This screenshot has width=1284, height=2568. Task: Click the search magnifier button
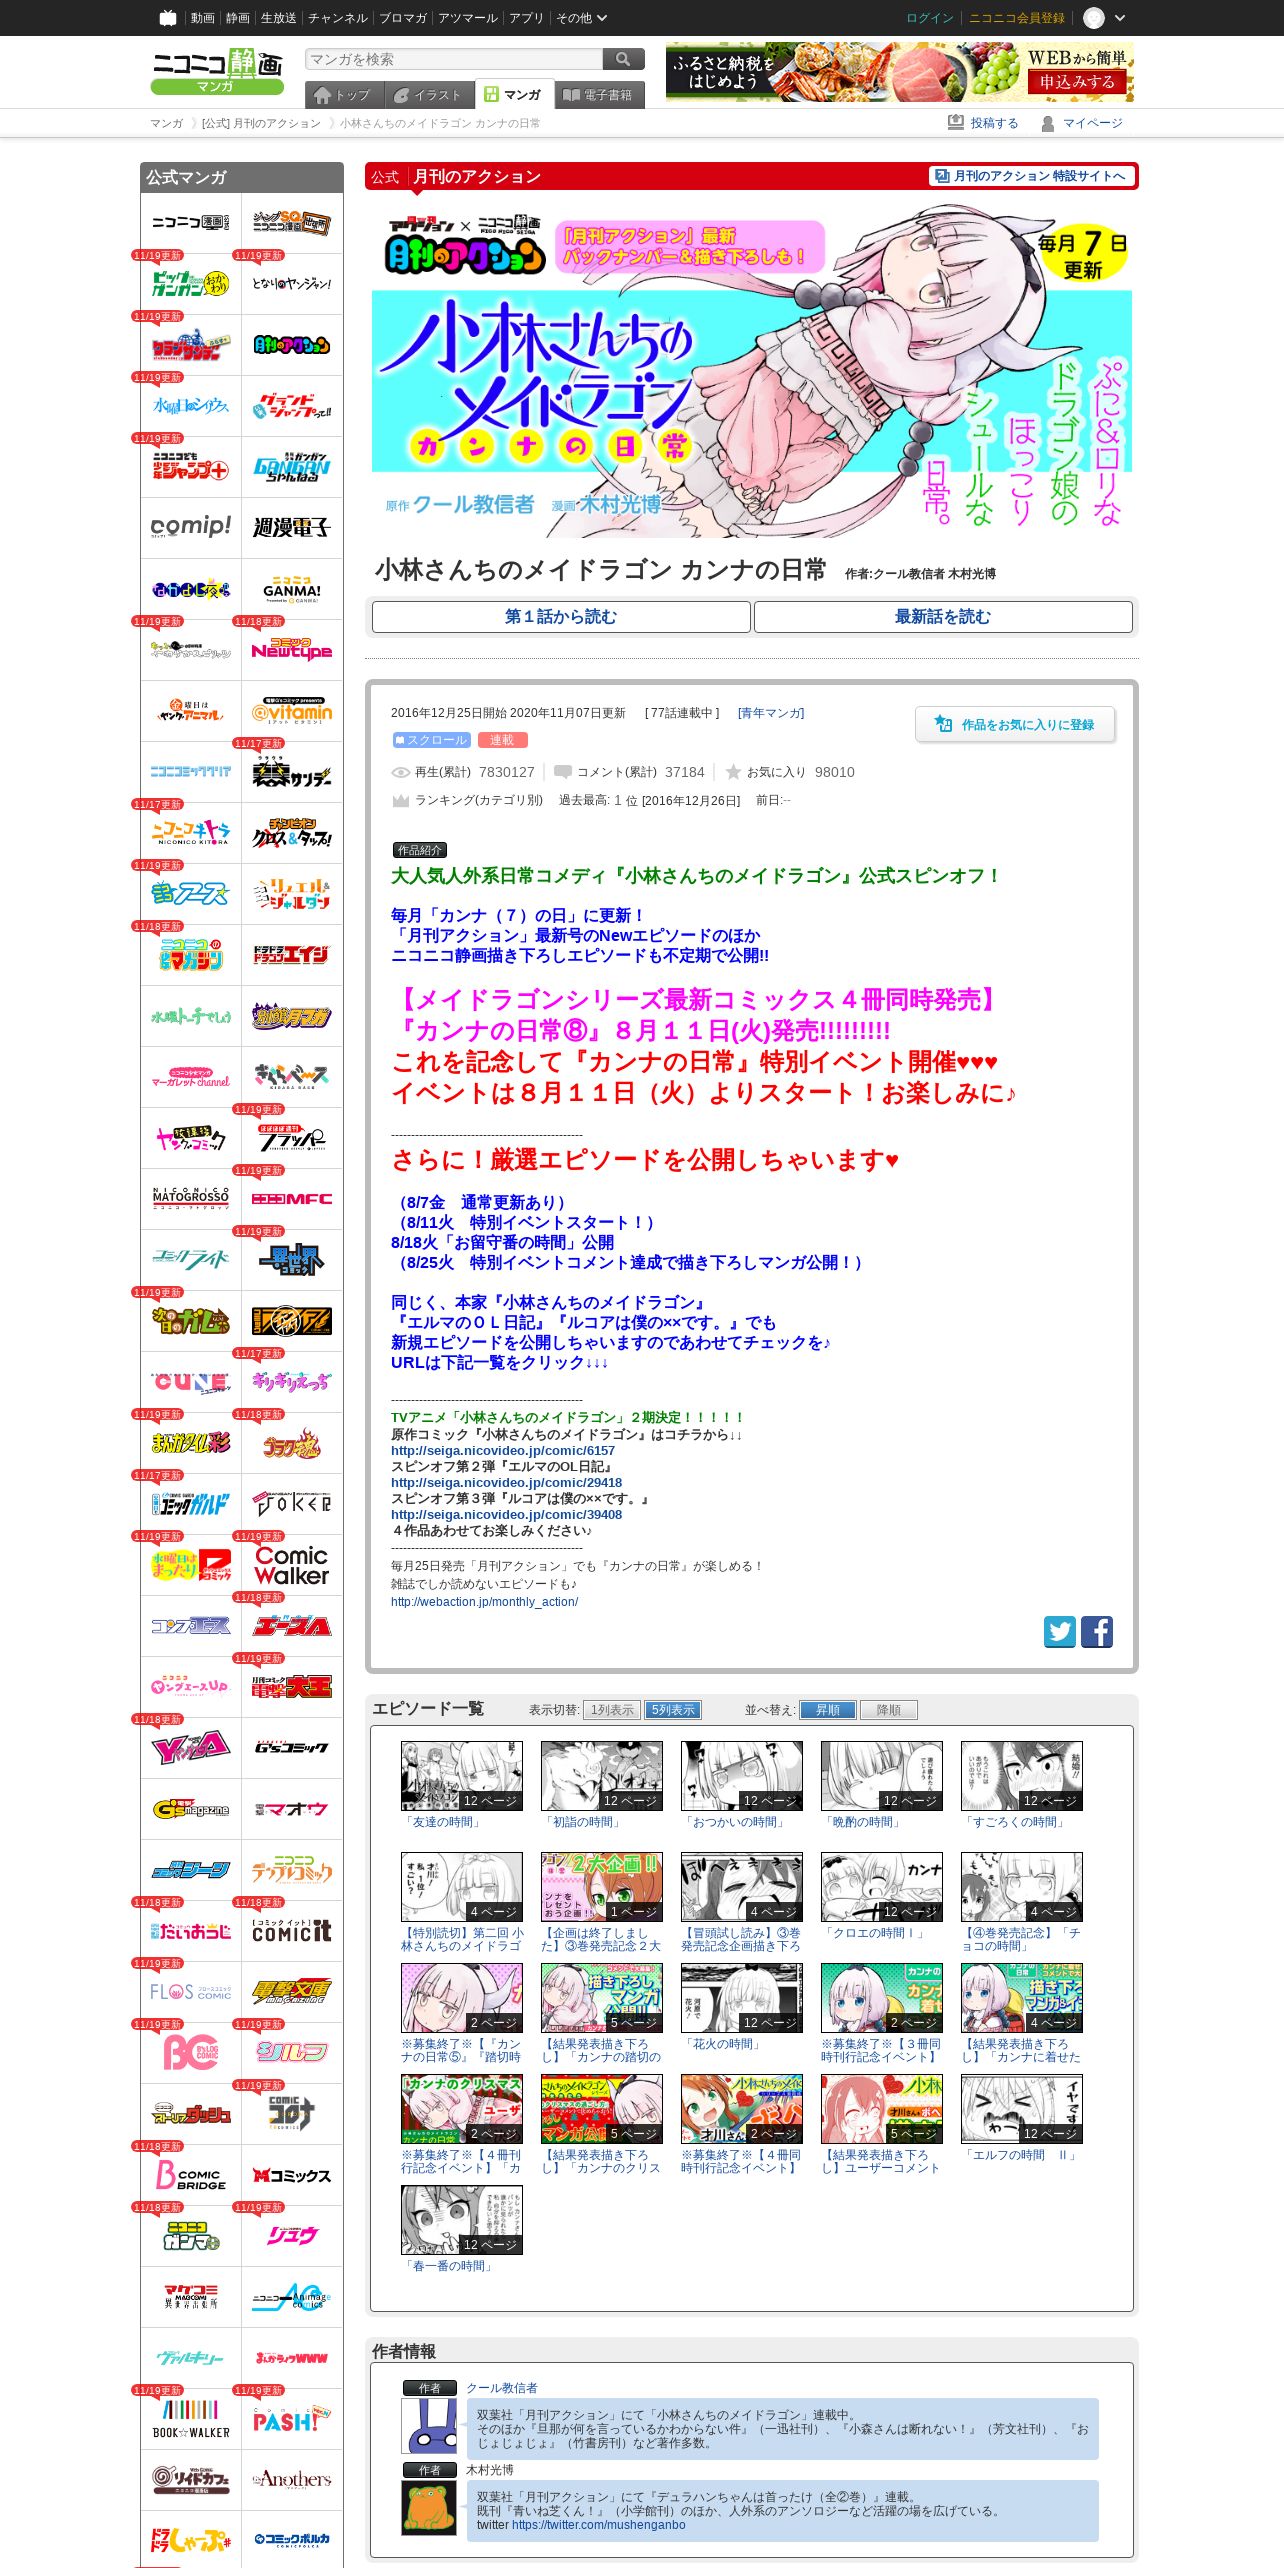(624, 59)
